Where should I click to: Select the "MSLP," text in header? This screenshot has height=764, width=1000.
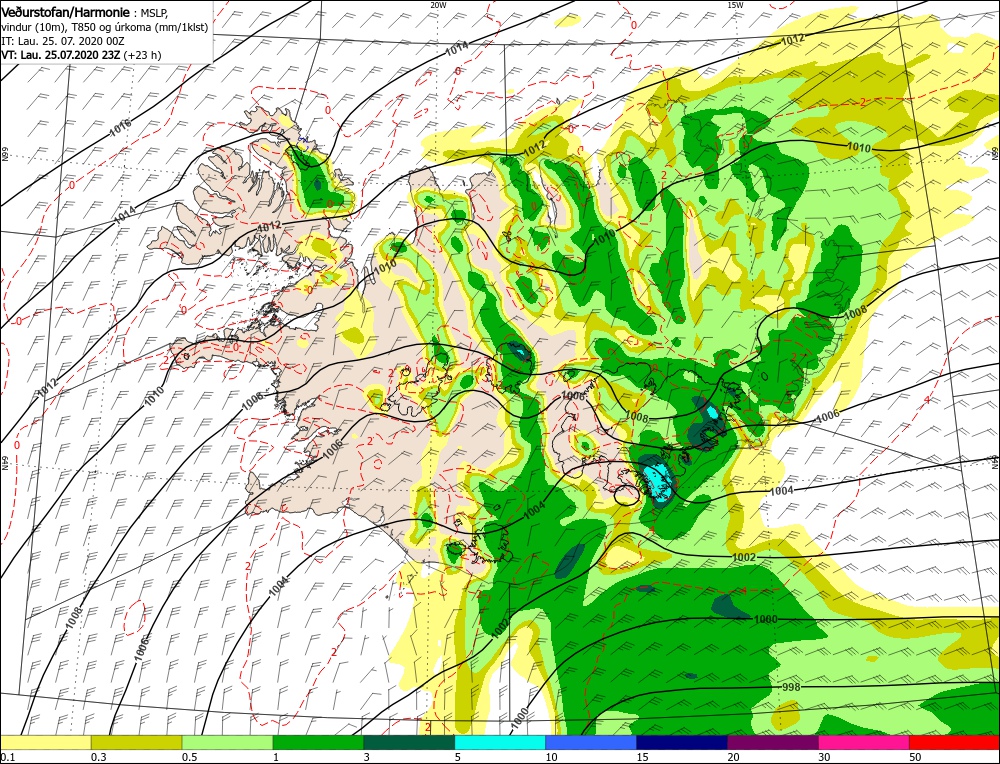click(154, 13)
